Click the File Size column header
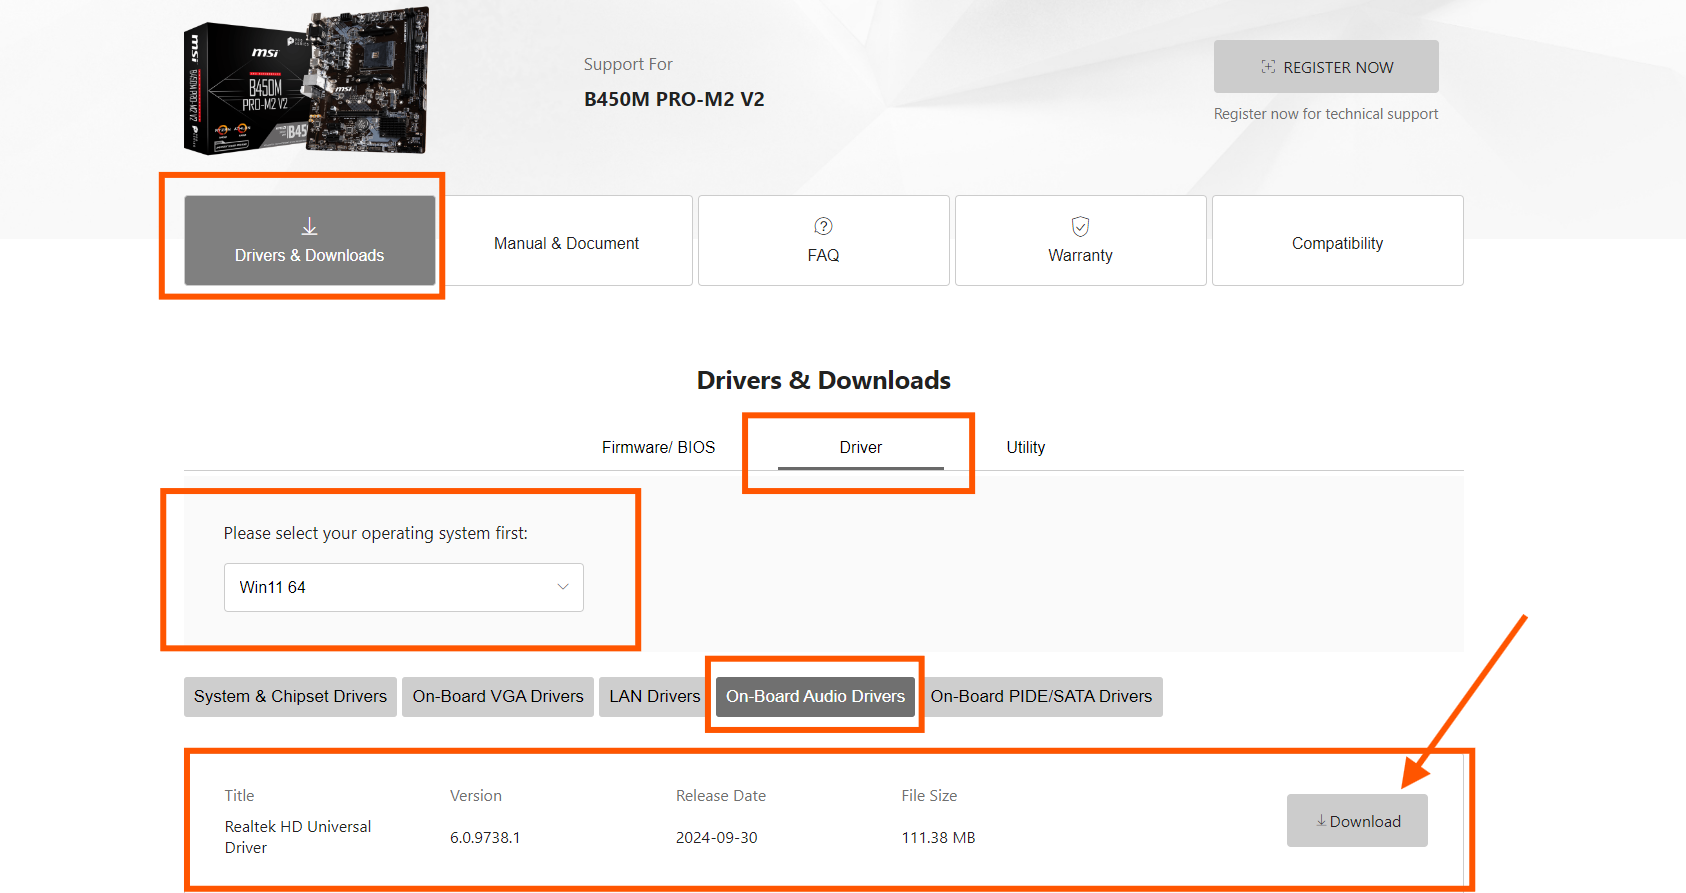This screenshot has height=893, width=1686. 929,796
